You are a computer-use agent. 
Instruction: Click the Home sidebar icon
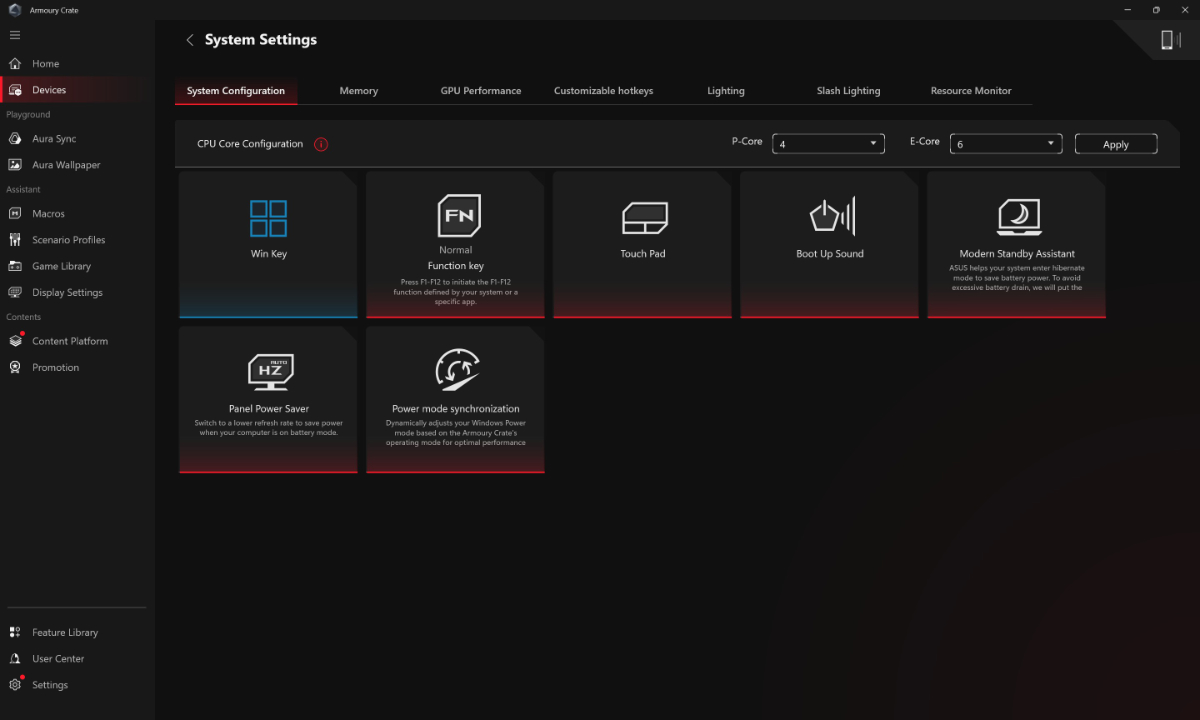[15, 63]
